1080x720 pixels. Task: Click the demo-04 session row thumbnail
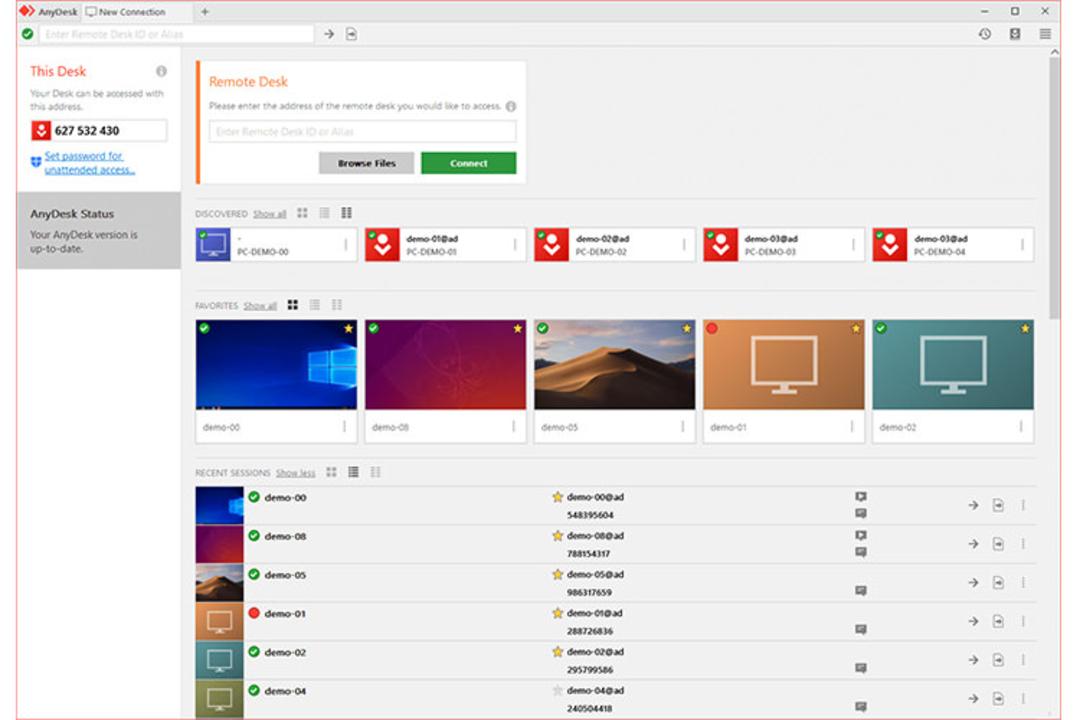point(219,699)
